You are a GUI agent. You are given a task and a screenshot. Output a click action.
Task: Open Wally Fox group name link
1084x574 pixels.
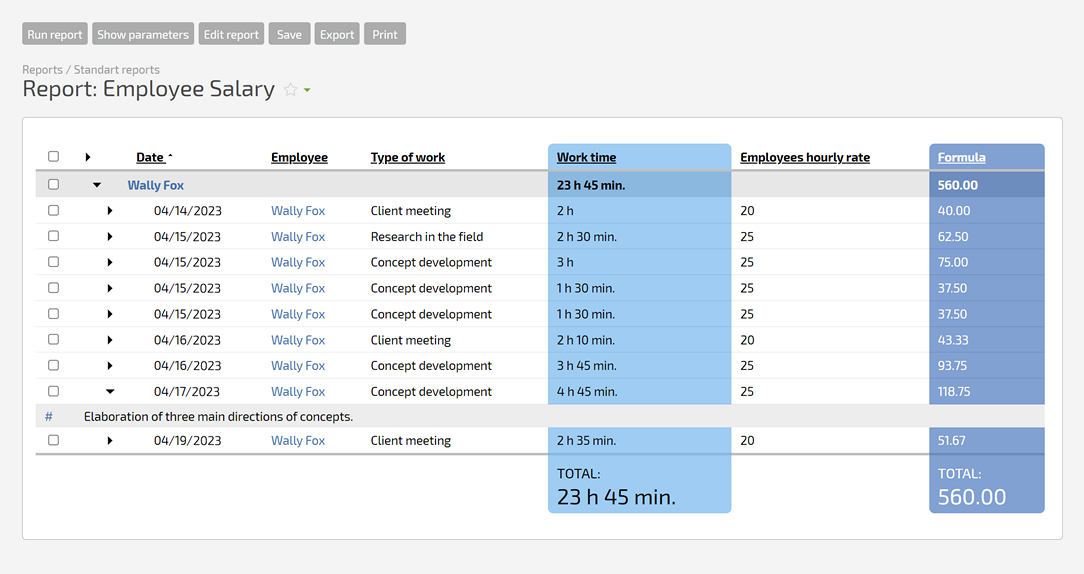click(x=156, y=185)
